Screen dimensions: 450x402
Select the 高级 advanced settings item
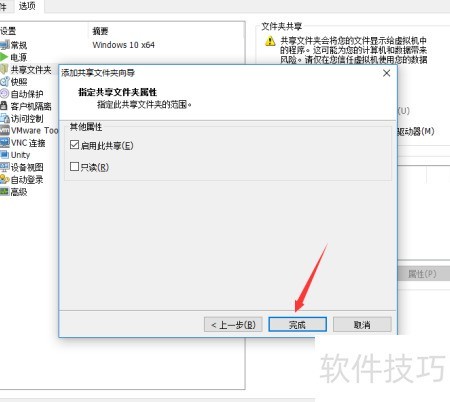pos(14,192)
